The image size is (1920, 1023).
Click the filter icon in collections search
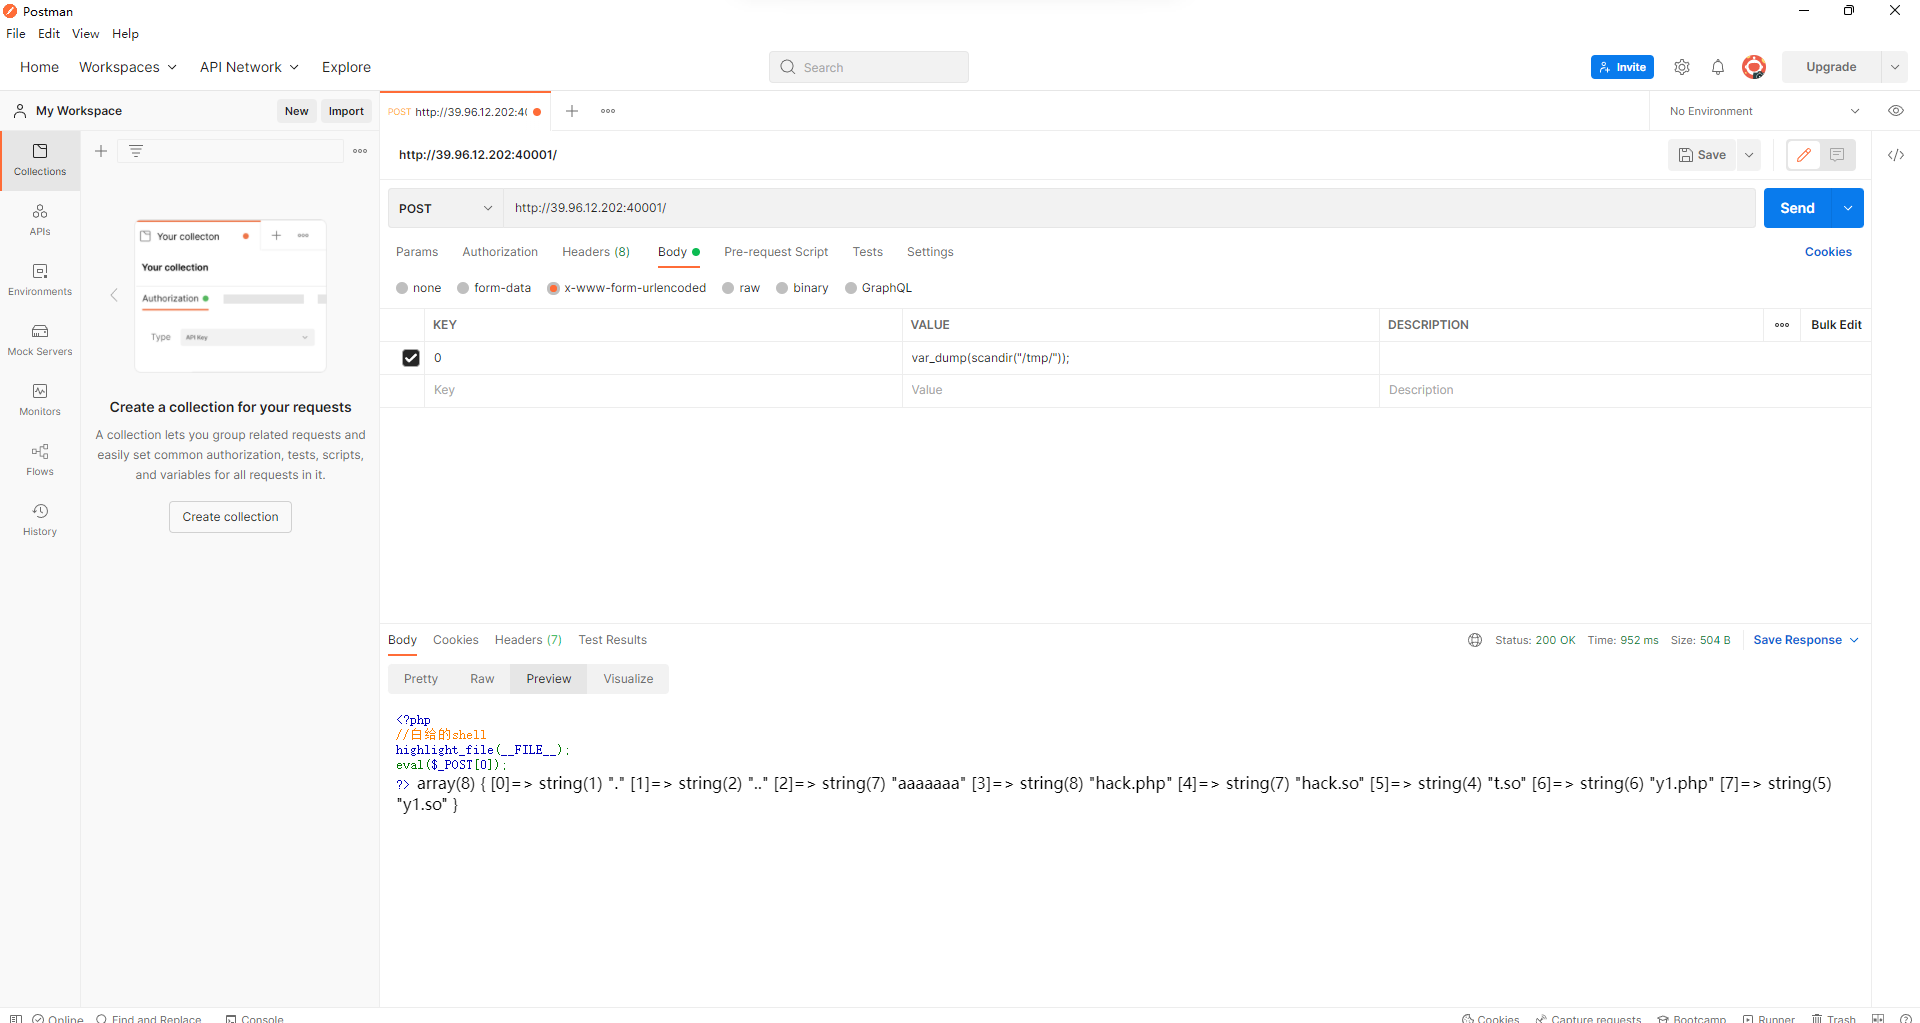coord(136,151)
